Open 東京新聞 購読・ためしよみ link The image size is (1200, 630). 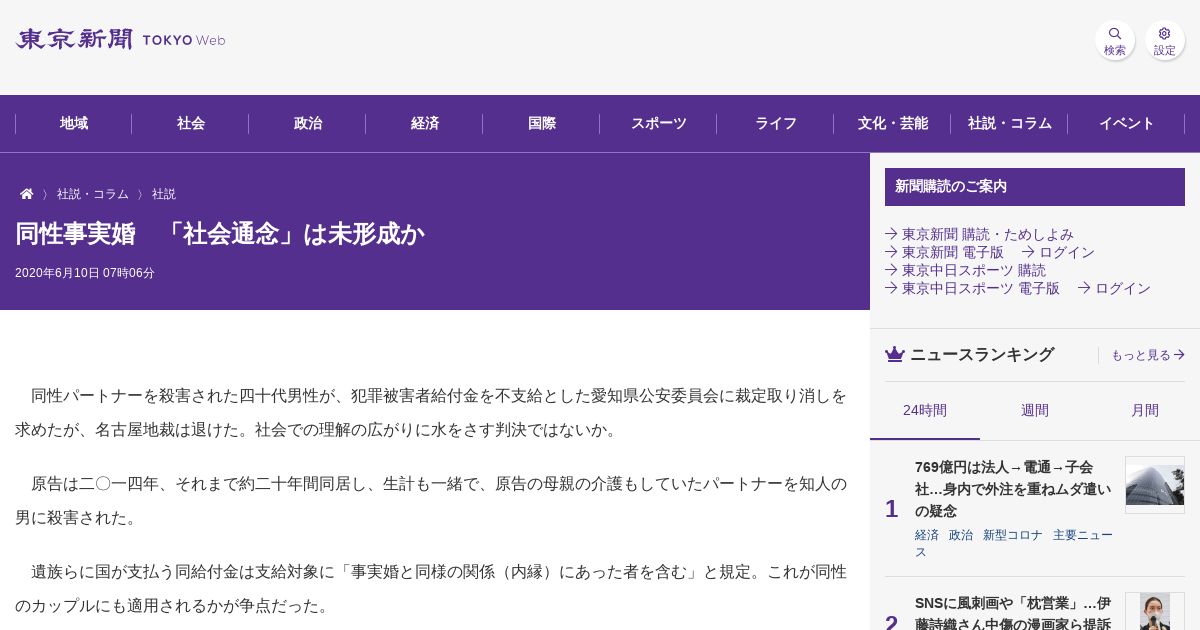point(979,234)
